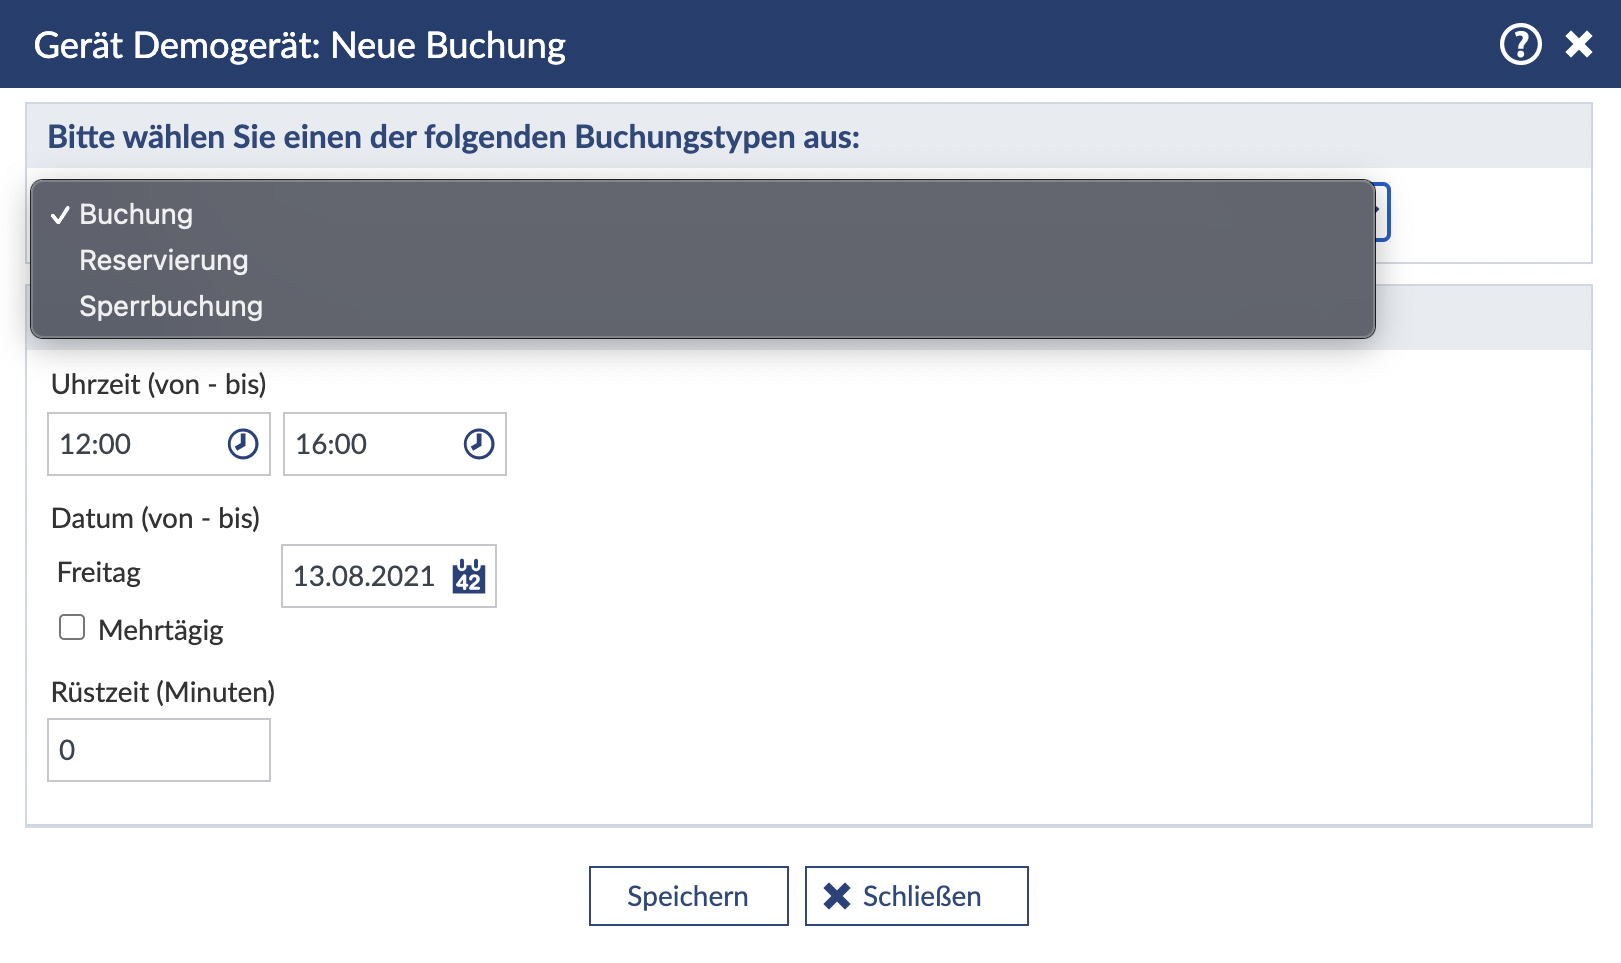Click the 13.08.2021 date field

pos(364,577)
